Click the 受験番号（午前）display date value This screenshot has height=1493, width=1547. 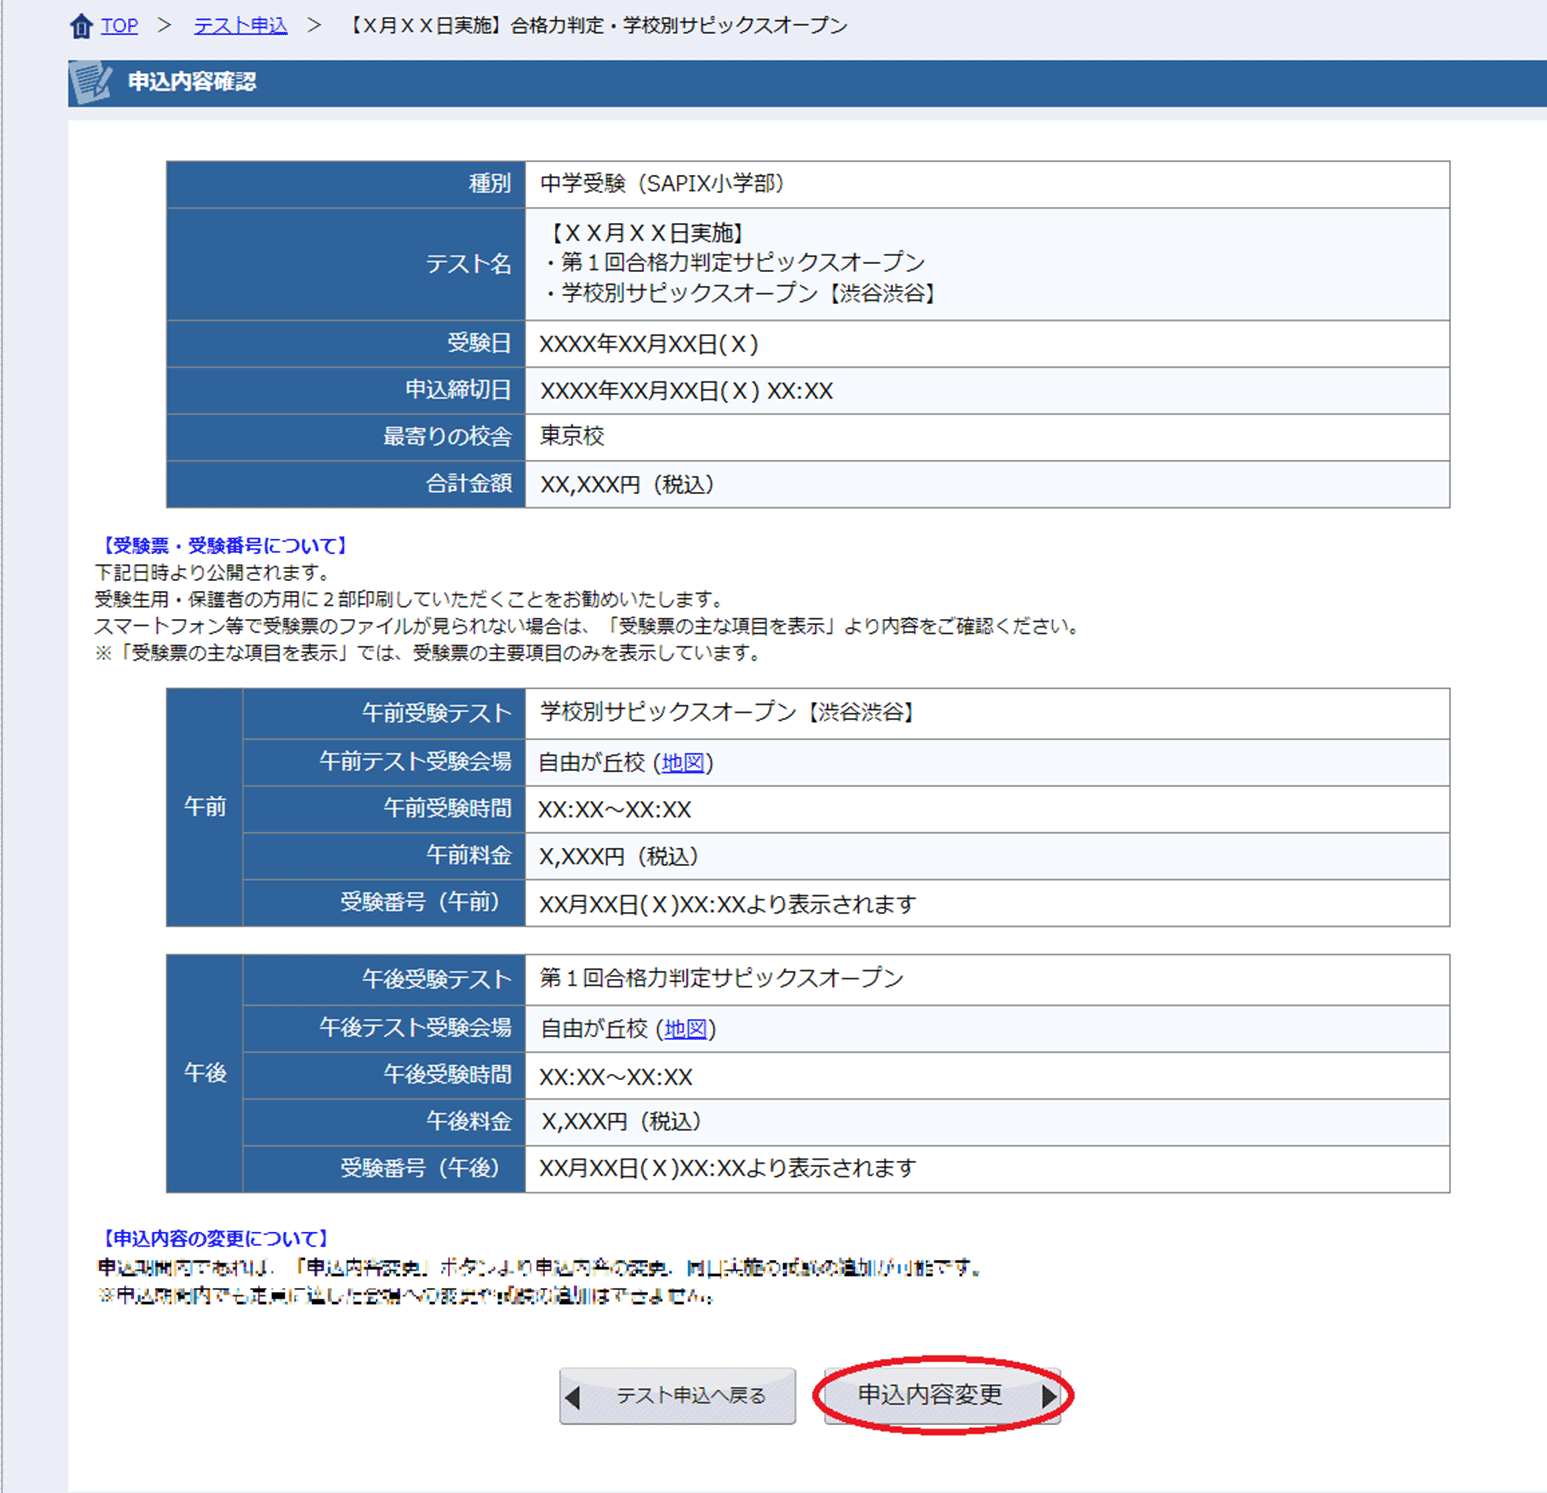tap(727, 904)
